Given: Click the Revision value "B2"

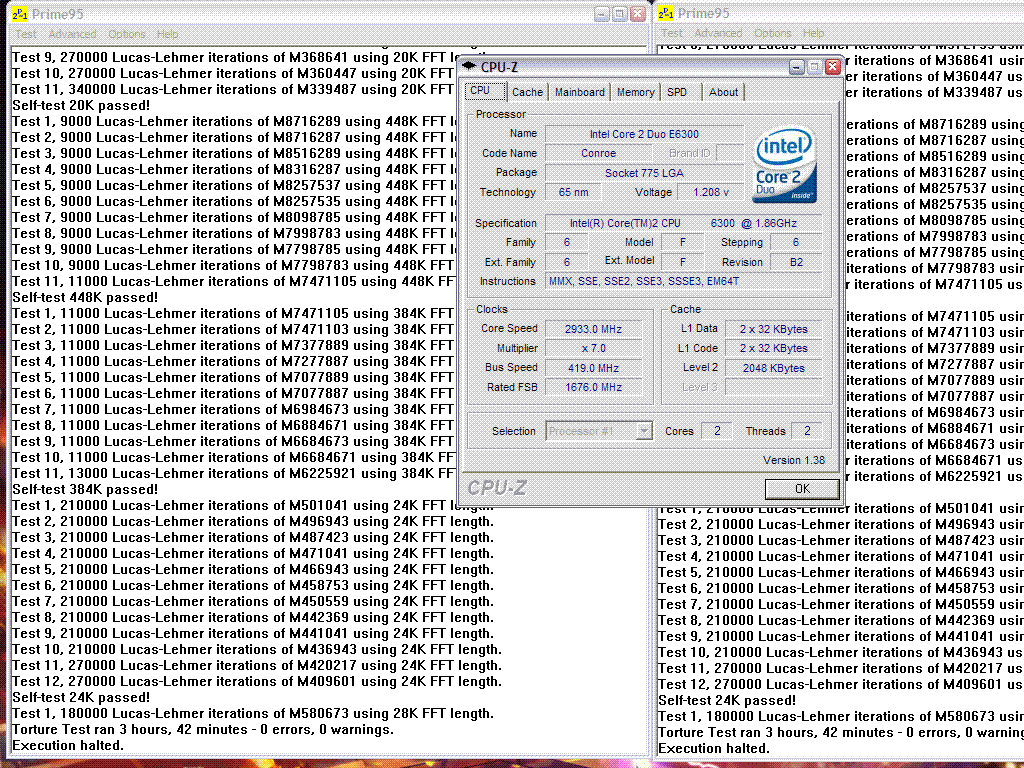Looking at the screenshot, I should coord(795,263).
